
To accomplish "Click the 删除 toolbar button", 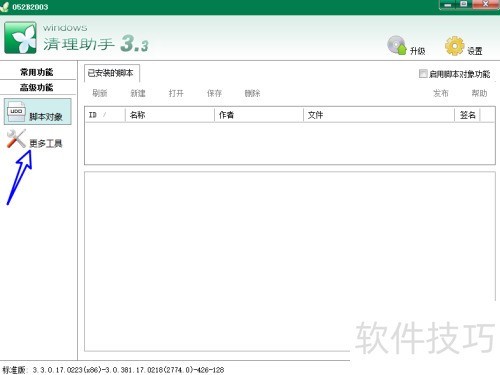I will click(x=252, y=93).
